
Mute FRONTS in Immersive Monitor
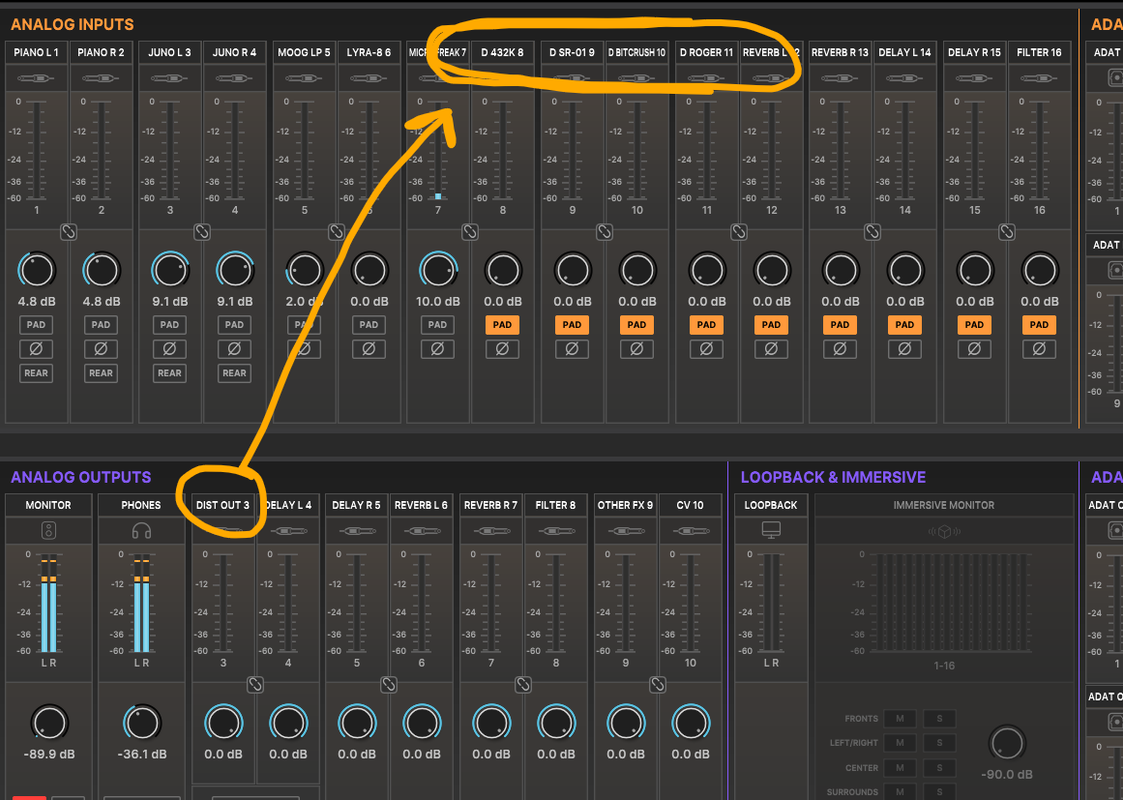pos(900,718)
